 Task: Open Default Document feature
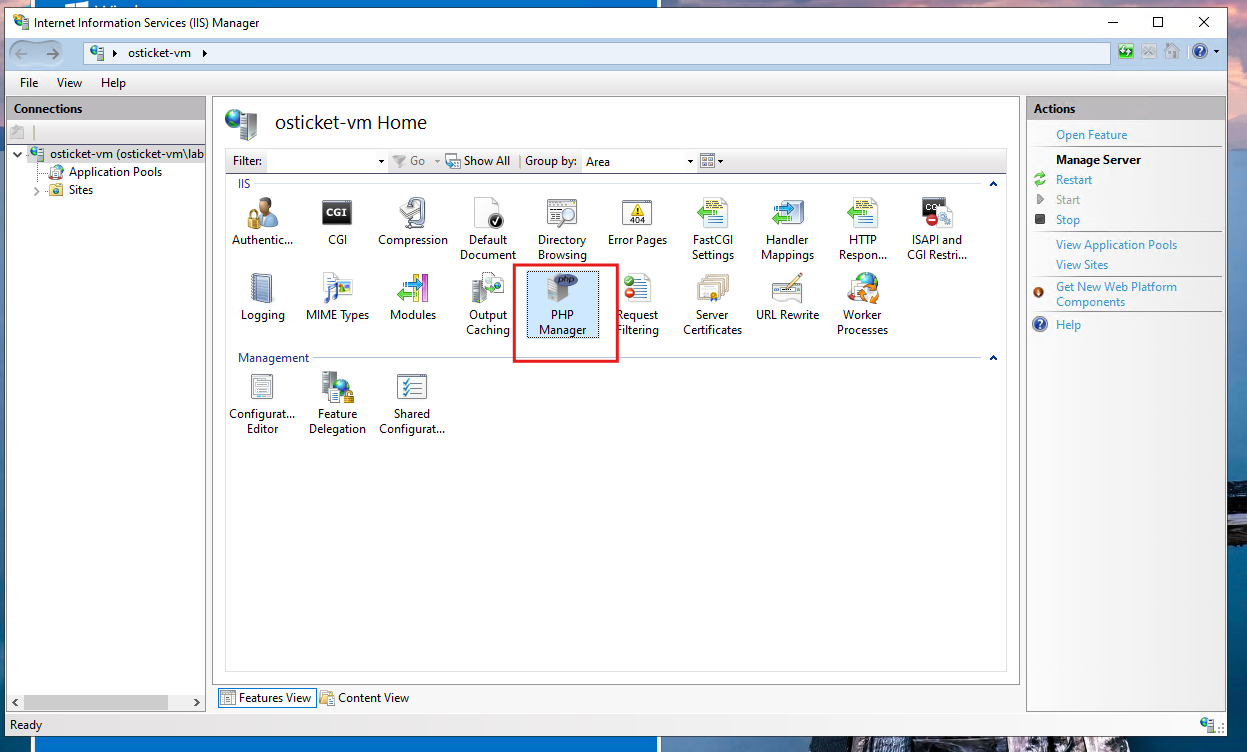488,229
